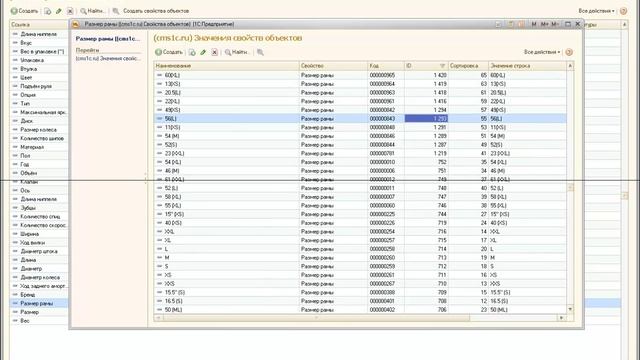This screenshot has width=640, height=360.
Task: Click the Сортировка column header
Action: [x=468, y=66]
